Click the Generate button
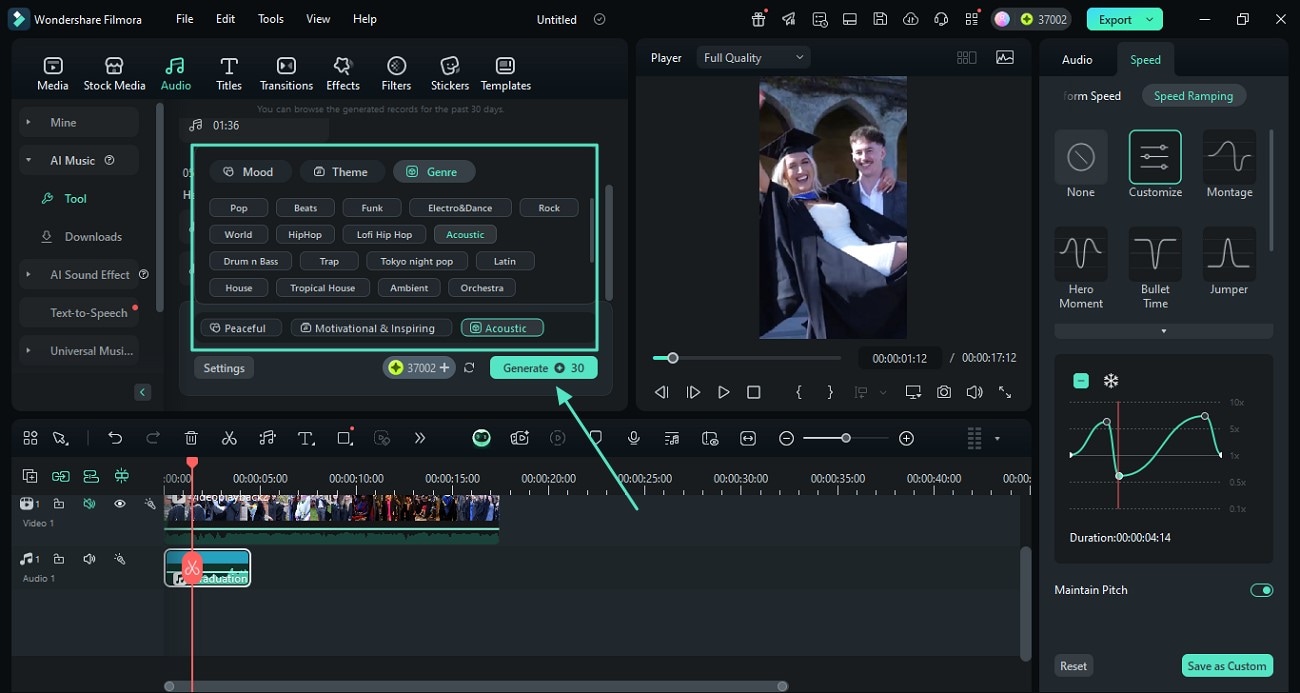The height and width of the screenshot is (693, 1300). [543, 368]
